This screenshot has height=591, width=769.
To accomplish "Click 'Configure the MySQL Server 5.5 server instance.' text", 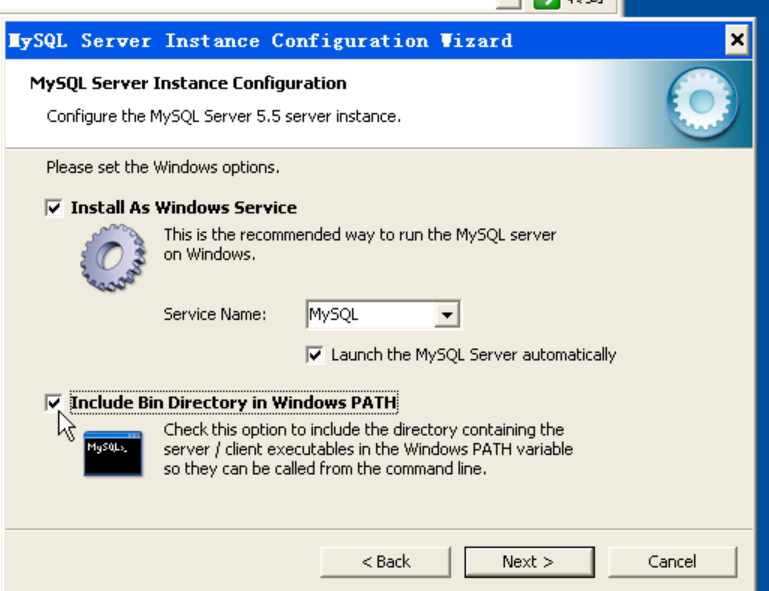I will pos(224,117).
